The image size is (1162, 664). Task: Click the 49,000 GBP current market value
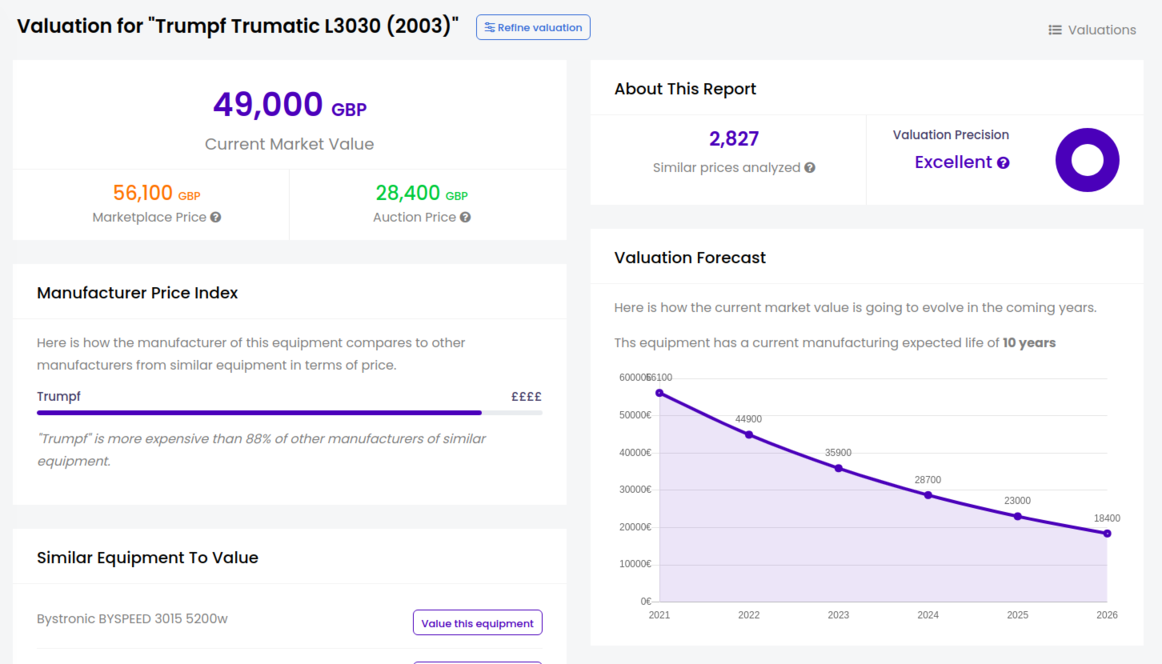click(x=289, y=105)
